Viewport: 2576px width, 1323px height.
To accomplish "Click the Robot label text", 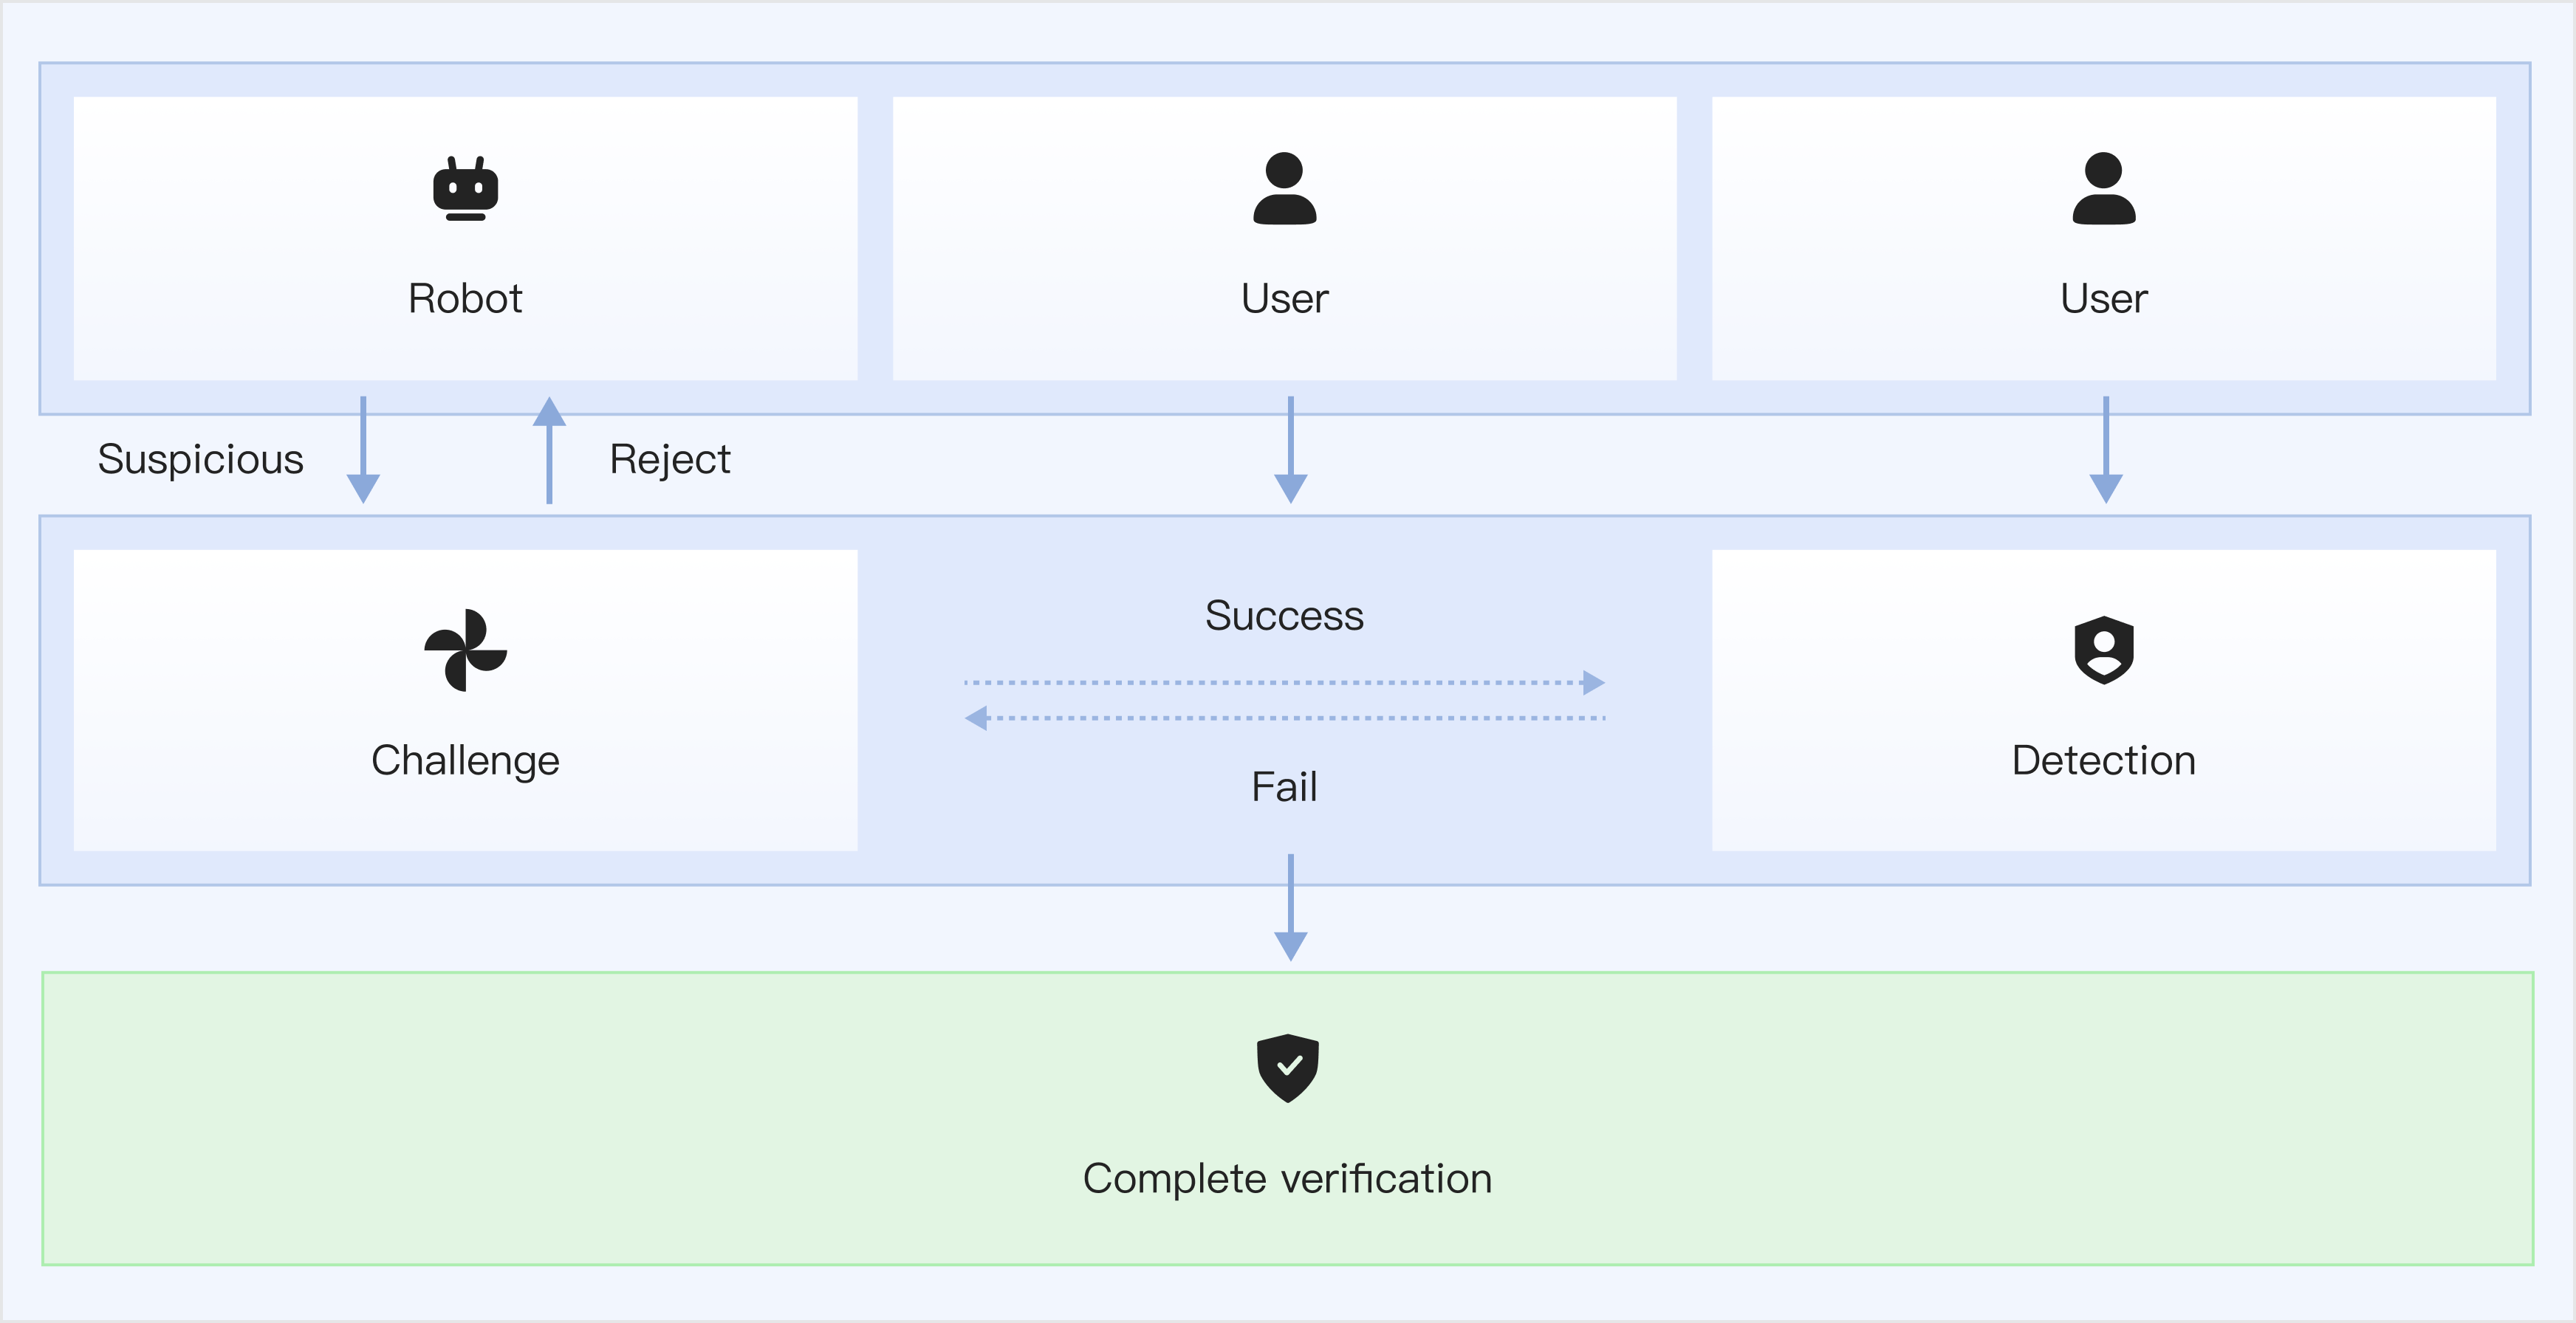I will coord(465,298).
